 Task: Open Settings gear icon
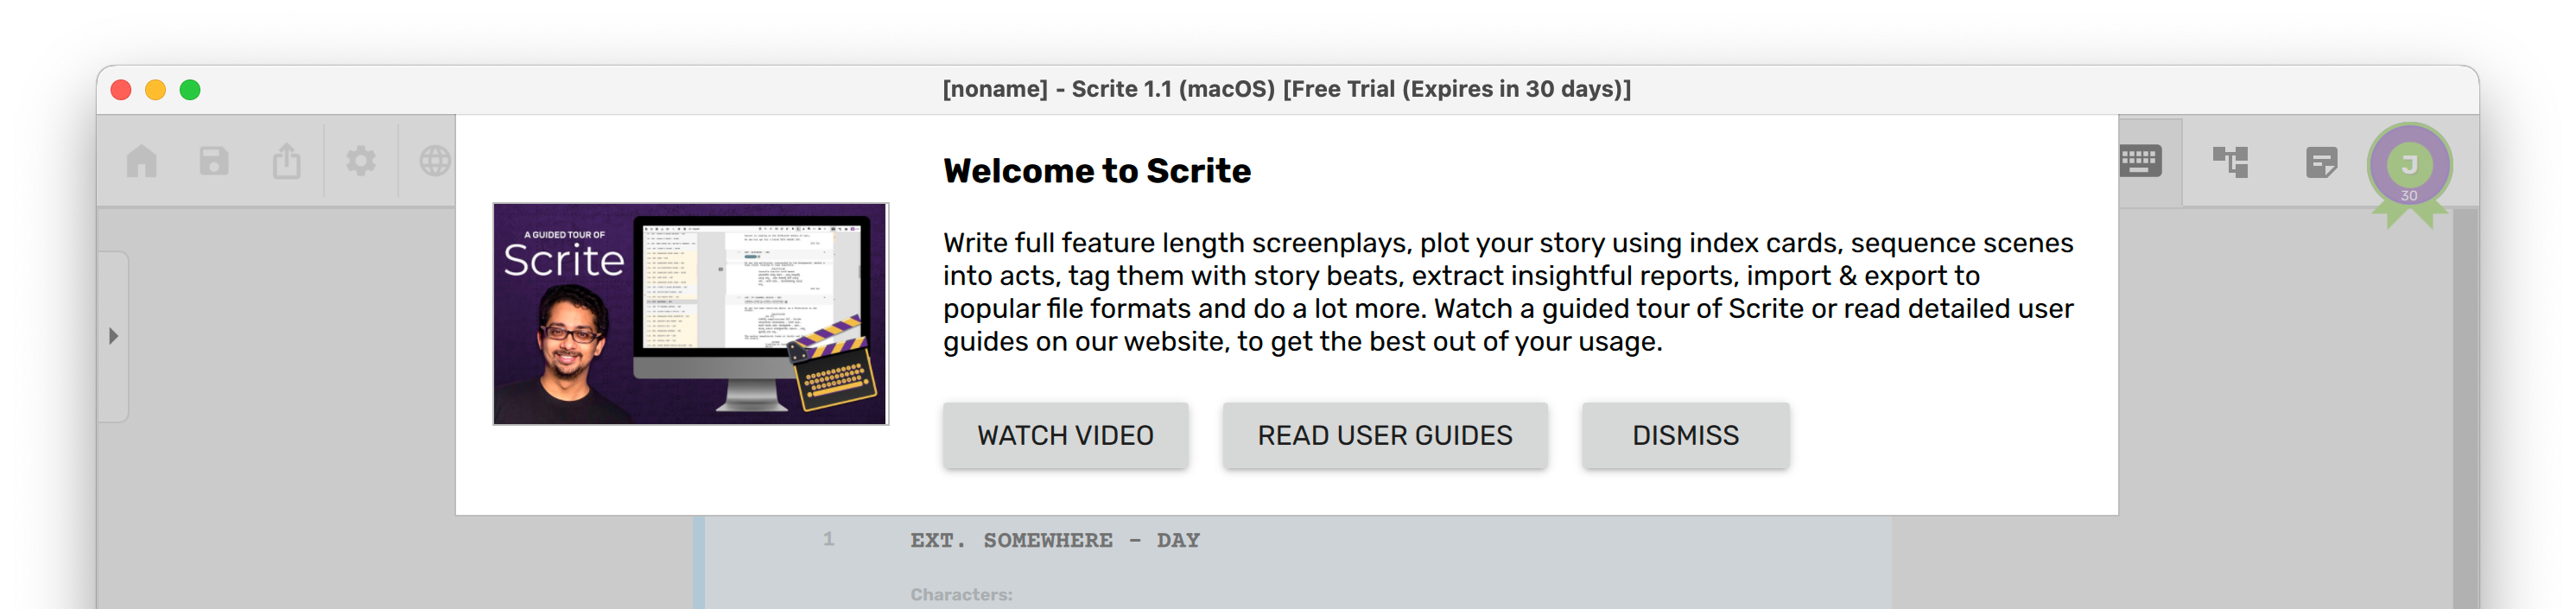pyautogui.click(x=361, y=161)
